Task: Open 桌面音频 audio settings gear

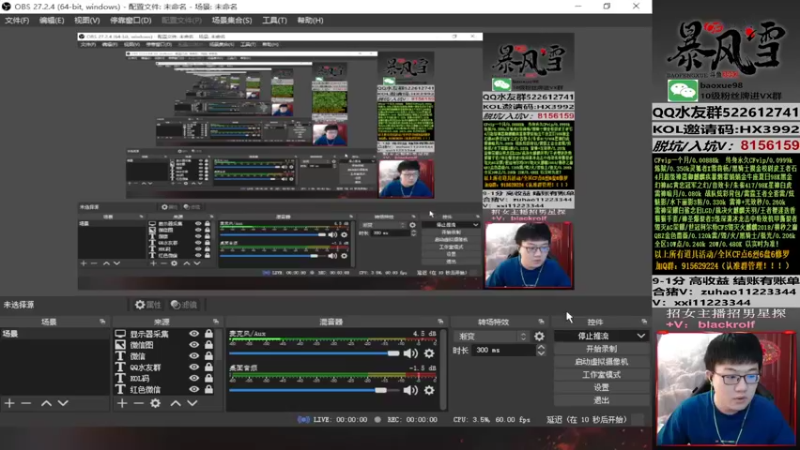Action: (430, 390)
